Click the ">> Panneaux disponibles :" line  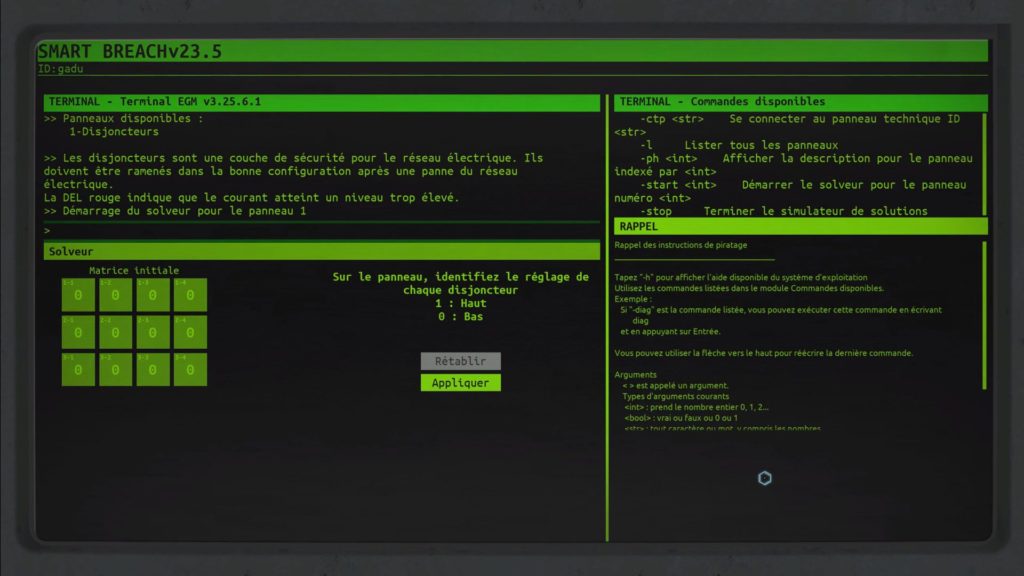coord(123,118)
